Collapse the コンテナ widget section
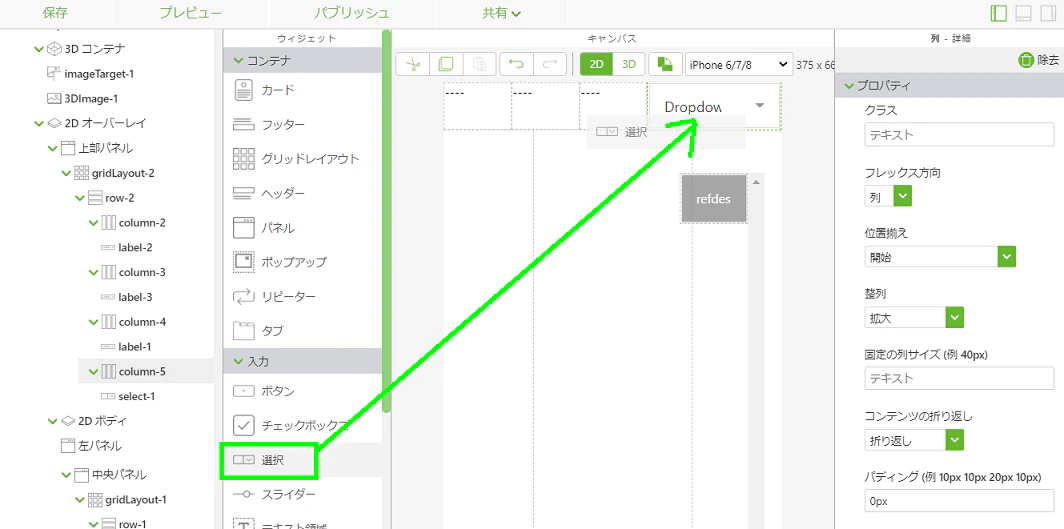Screen dimensions: 1064x529 [238, 60]
